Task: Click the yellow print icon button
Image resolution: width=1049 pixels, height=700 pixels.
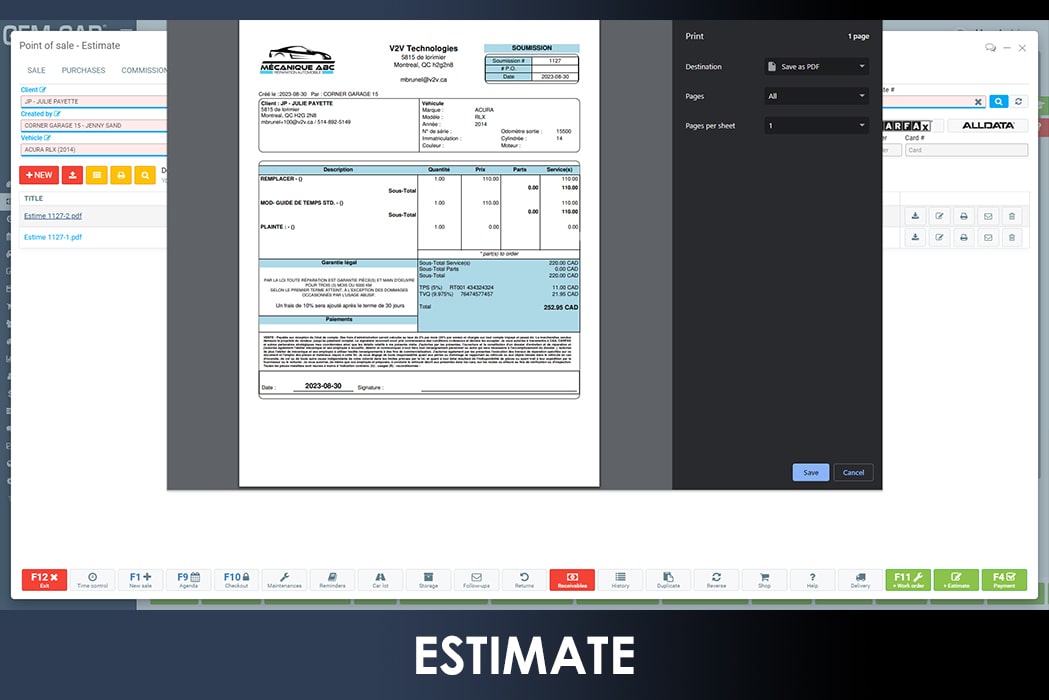Action: [x=121, y=175]
